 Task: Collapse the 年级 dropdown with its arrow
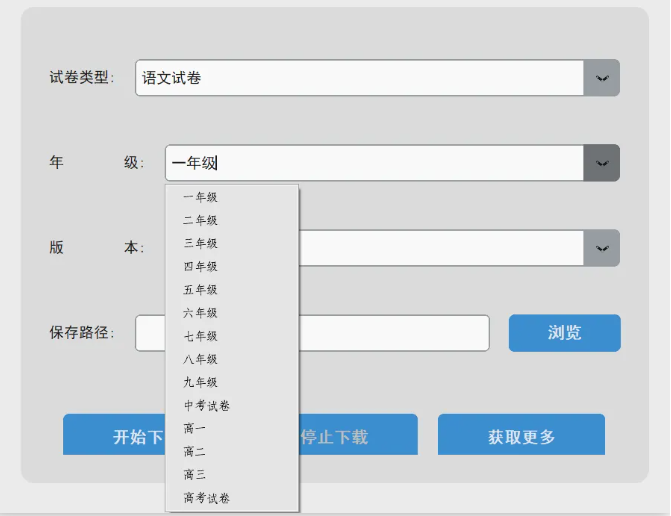pos(601,163)
